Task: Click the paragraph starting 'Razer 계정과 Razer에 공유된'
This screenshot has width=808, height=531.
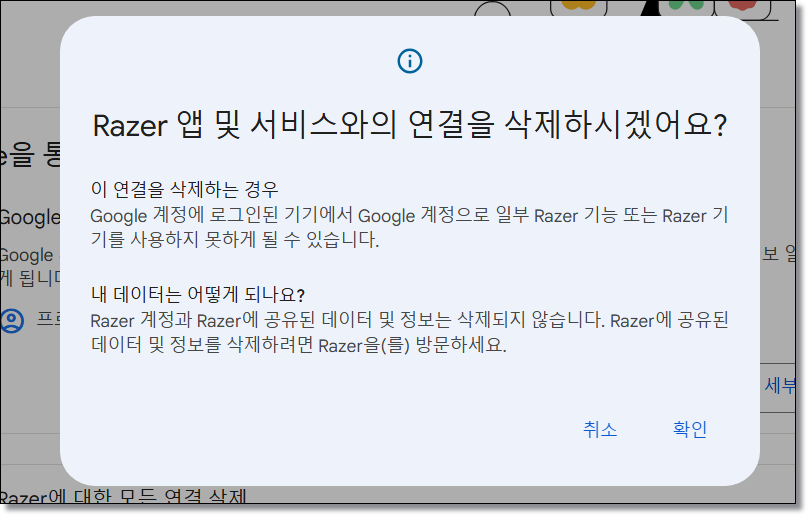Action: [x=410, y=333]
